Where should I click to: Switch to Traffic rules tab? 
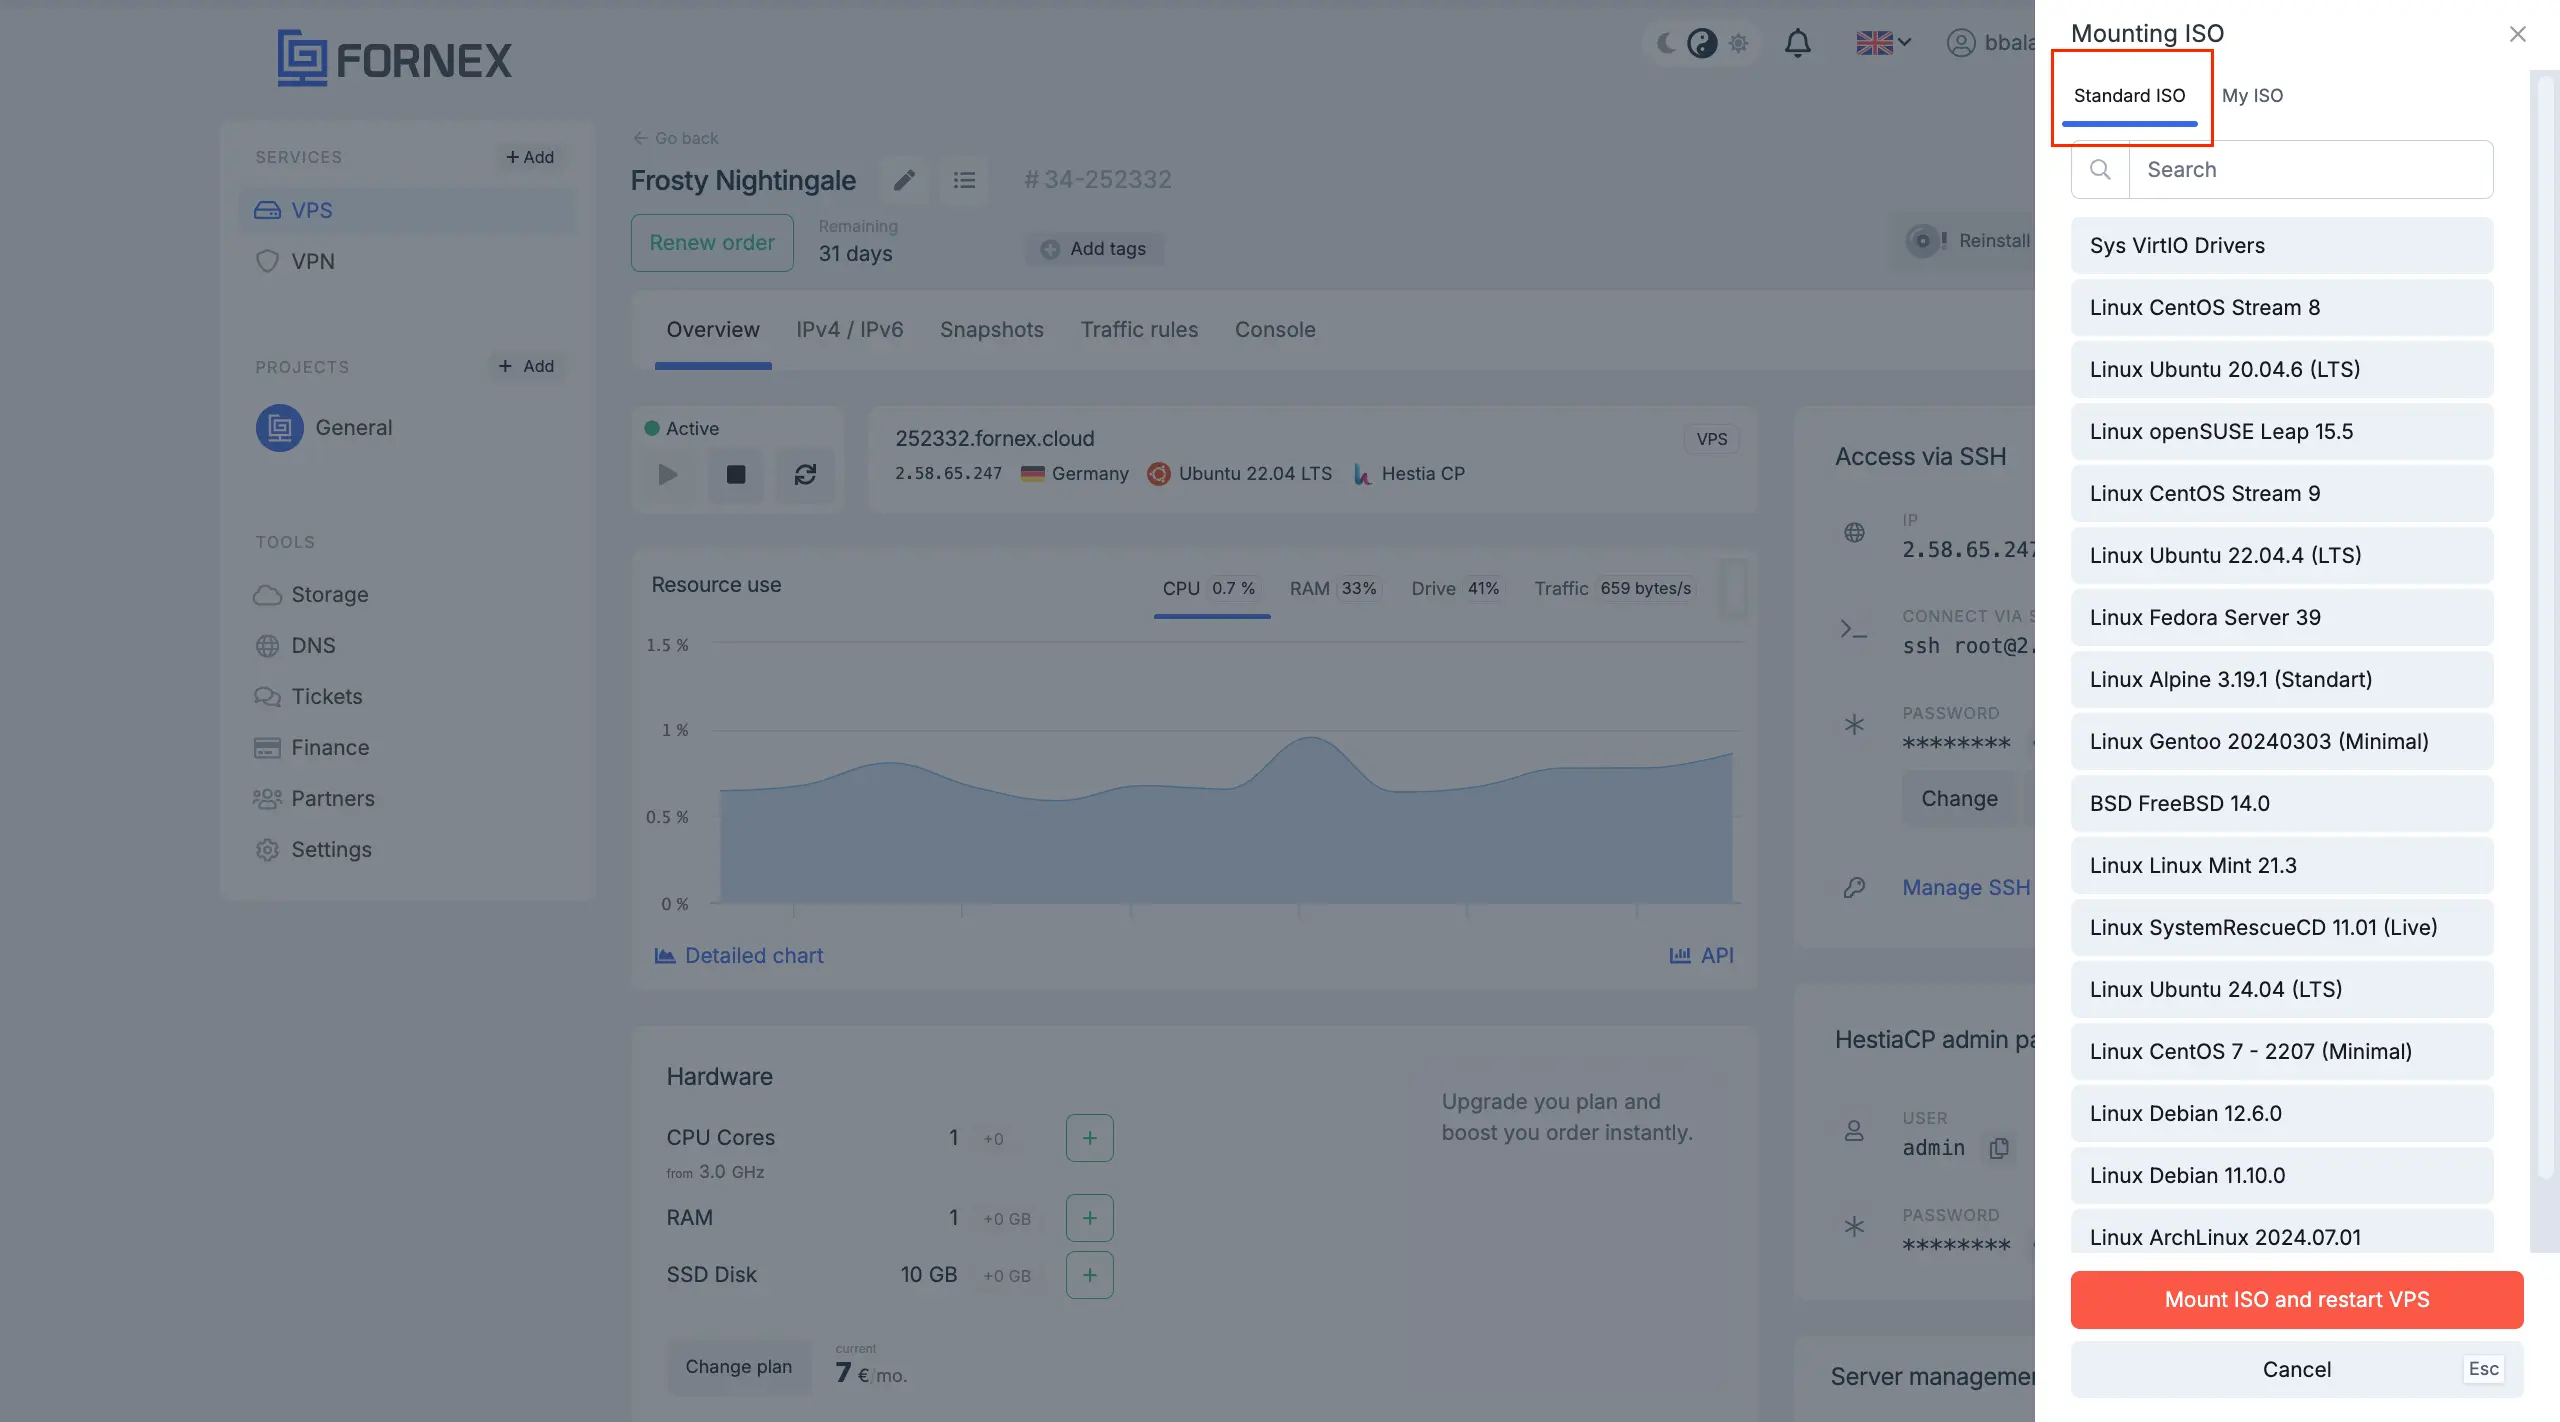(x=1139, y=330)
